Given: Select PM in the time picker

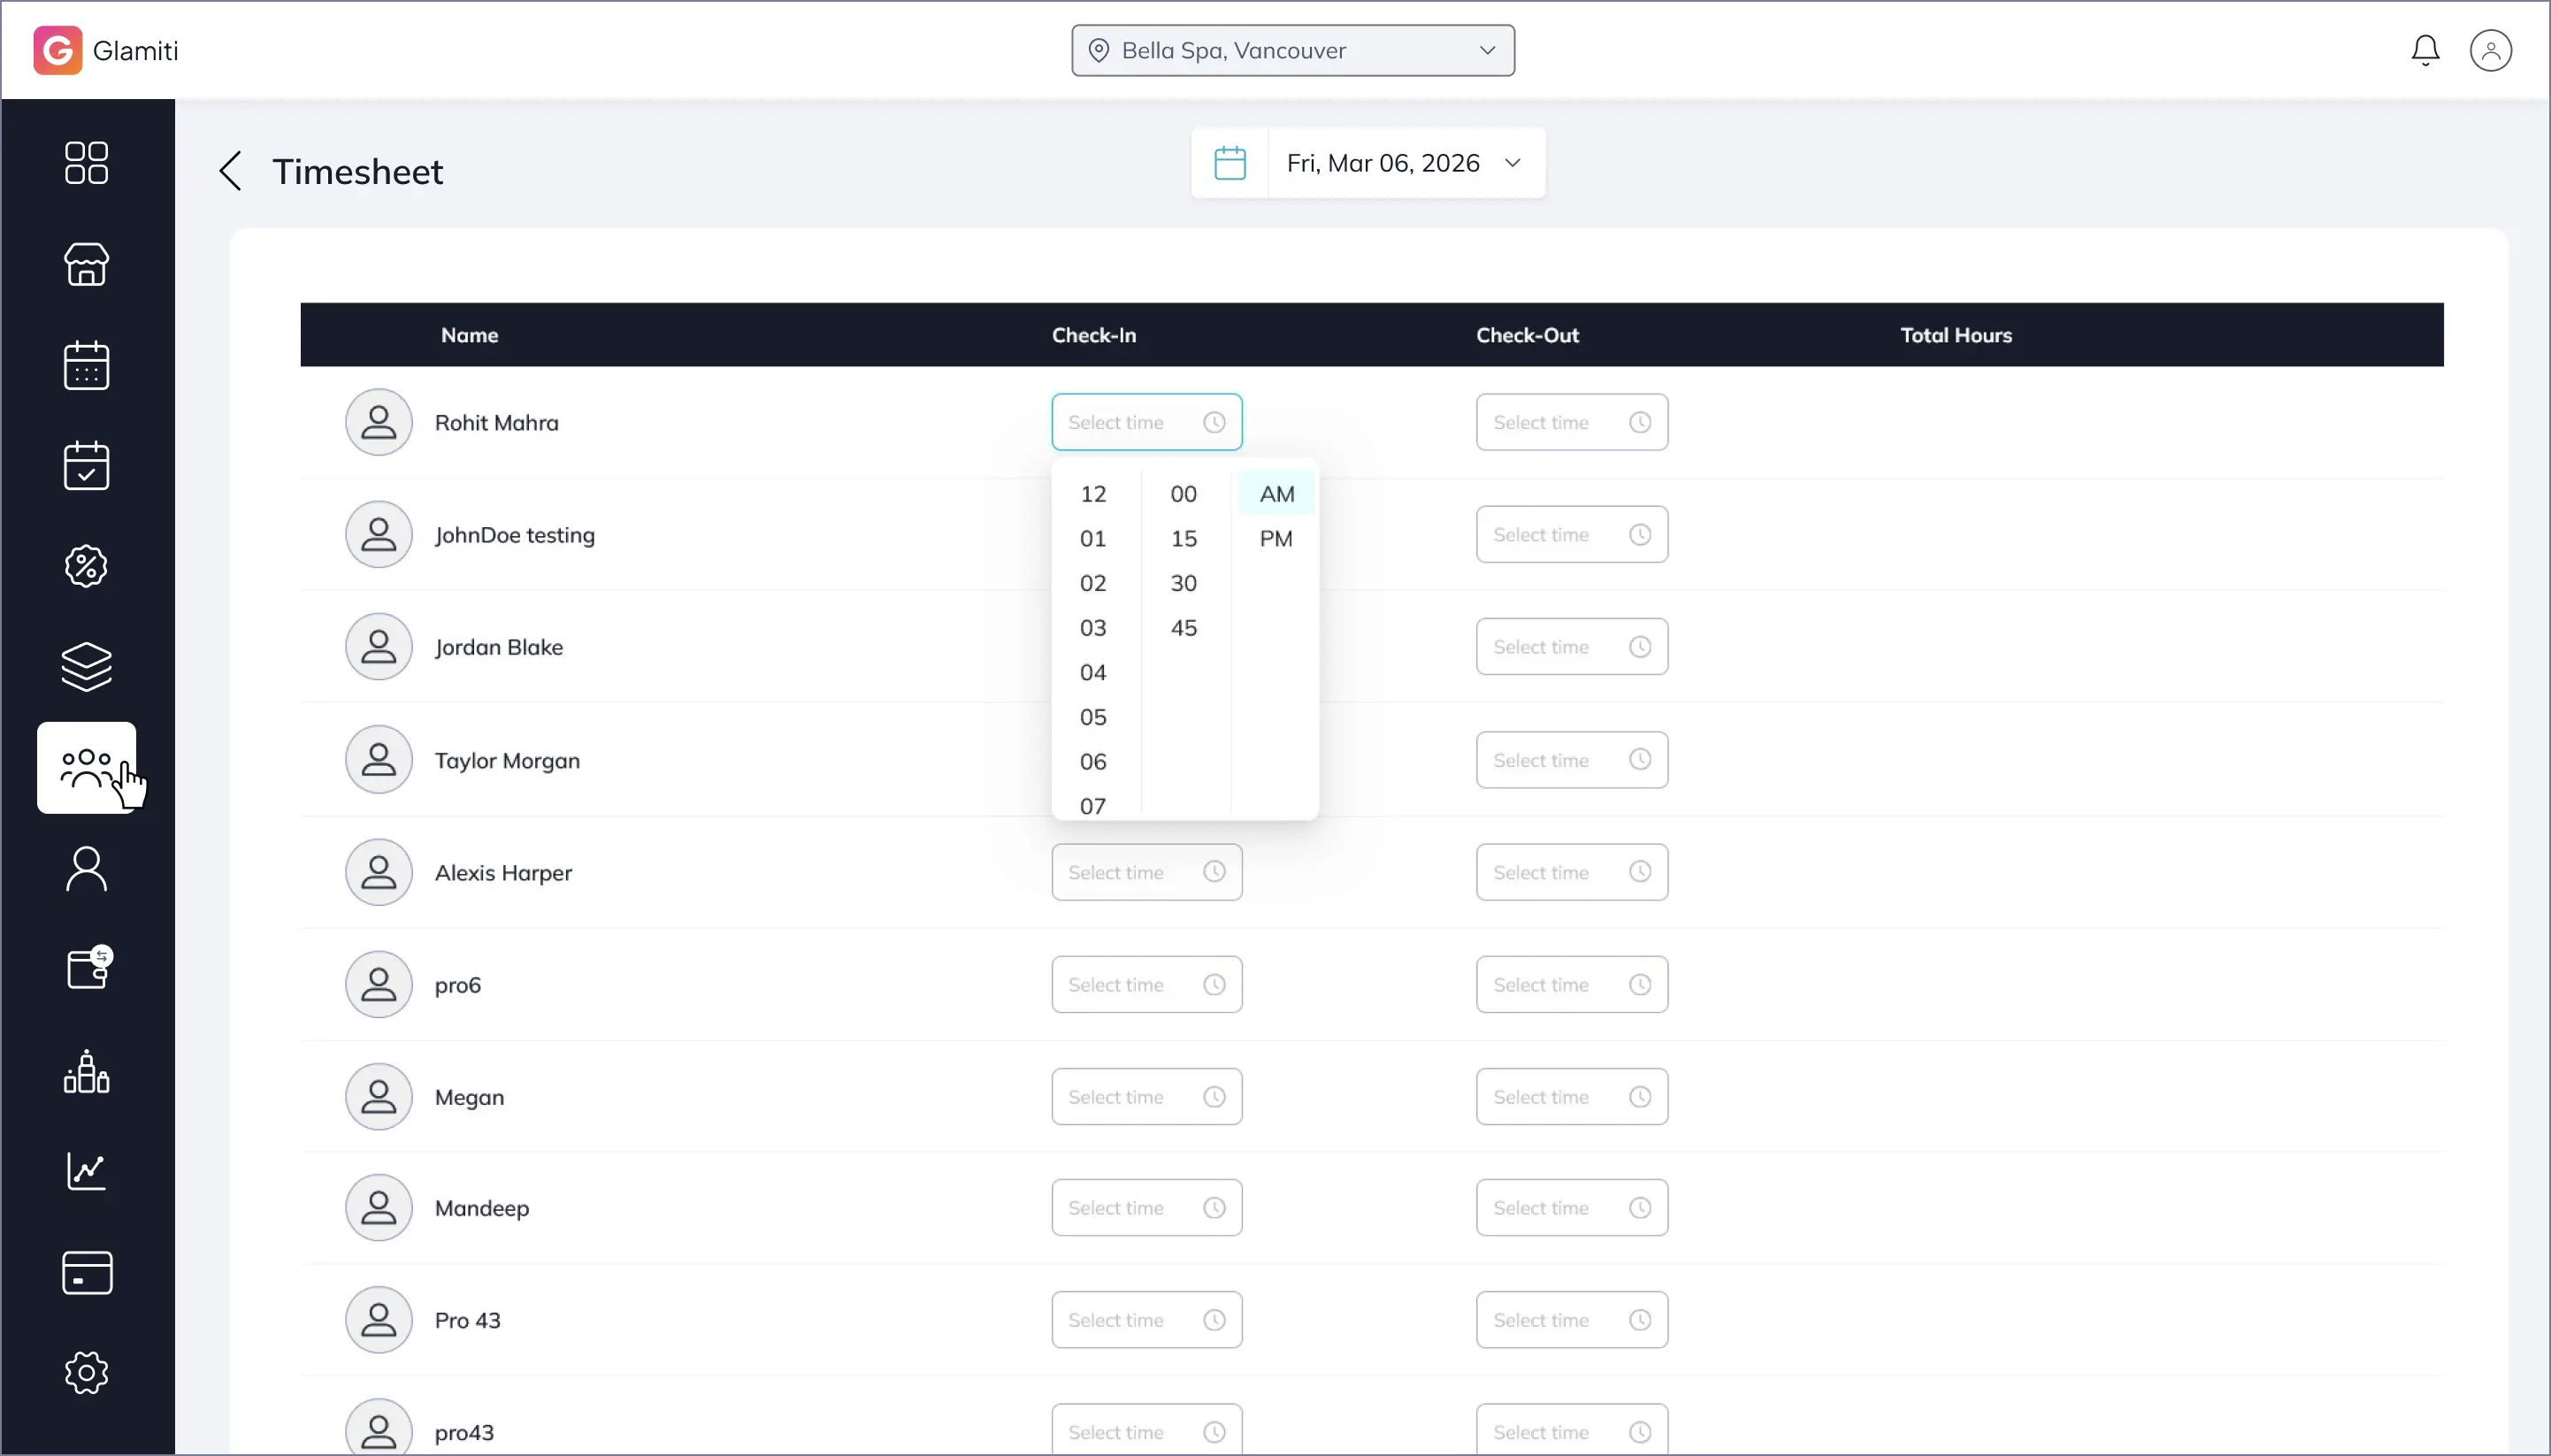Looking at the screenshot, I should (1275, 539).
